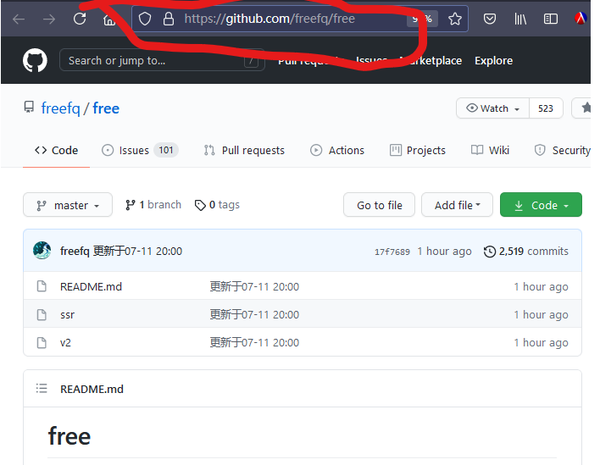The width and height of the screenshot is (600, 465).
Task: Click the Go to file button
Action: (379, 205)
